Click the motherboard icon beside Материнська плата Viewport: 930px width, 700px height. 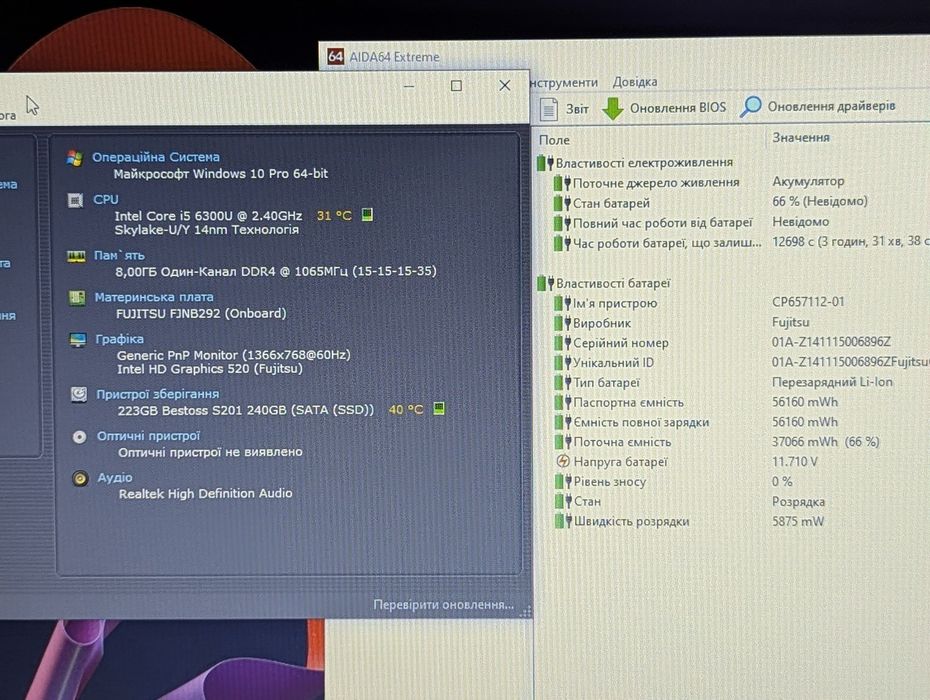point(77,297)
